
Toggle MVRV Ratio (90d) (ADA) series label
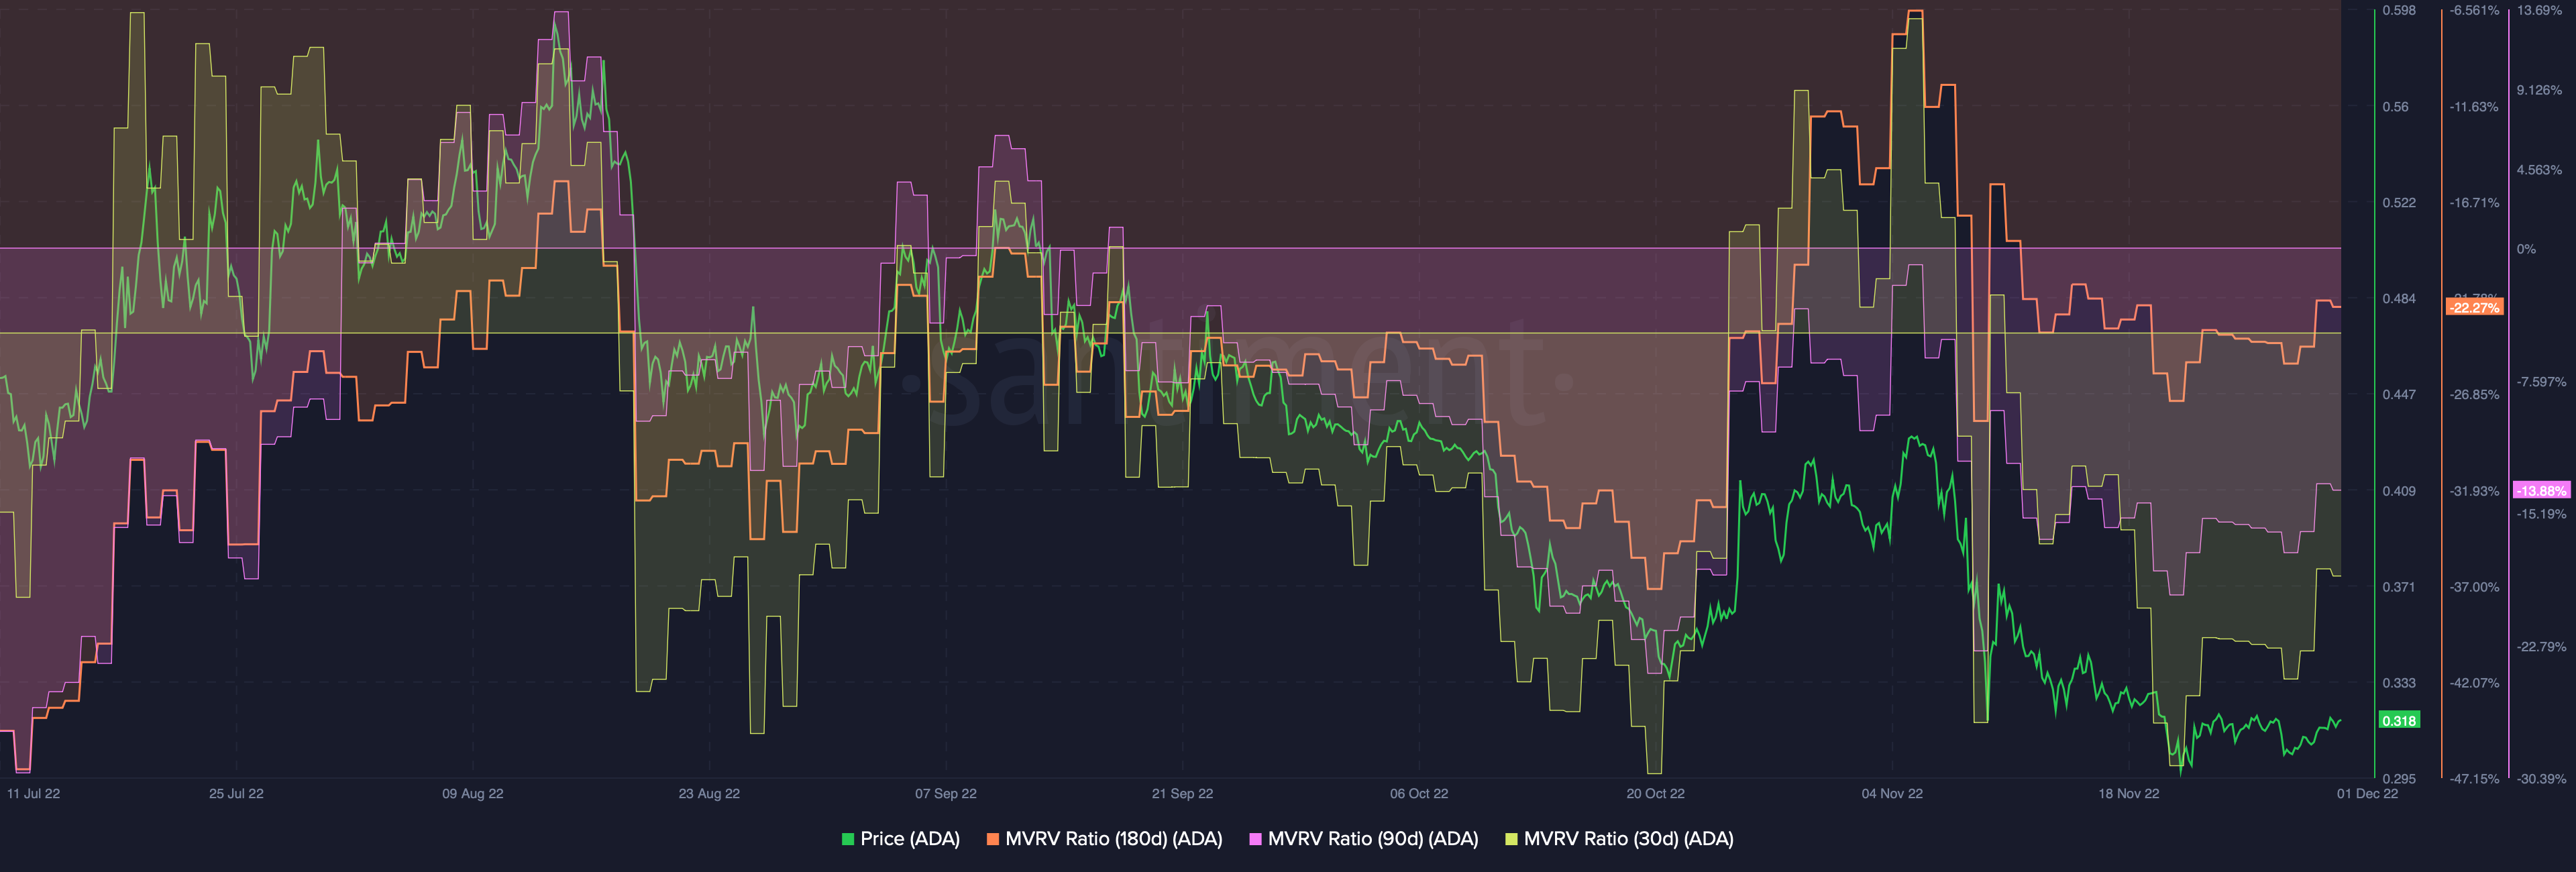coord(1372,839)
